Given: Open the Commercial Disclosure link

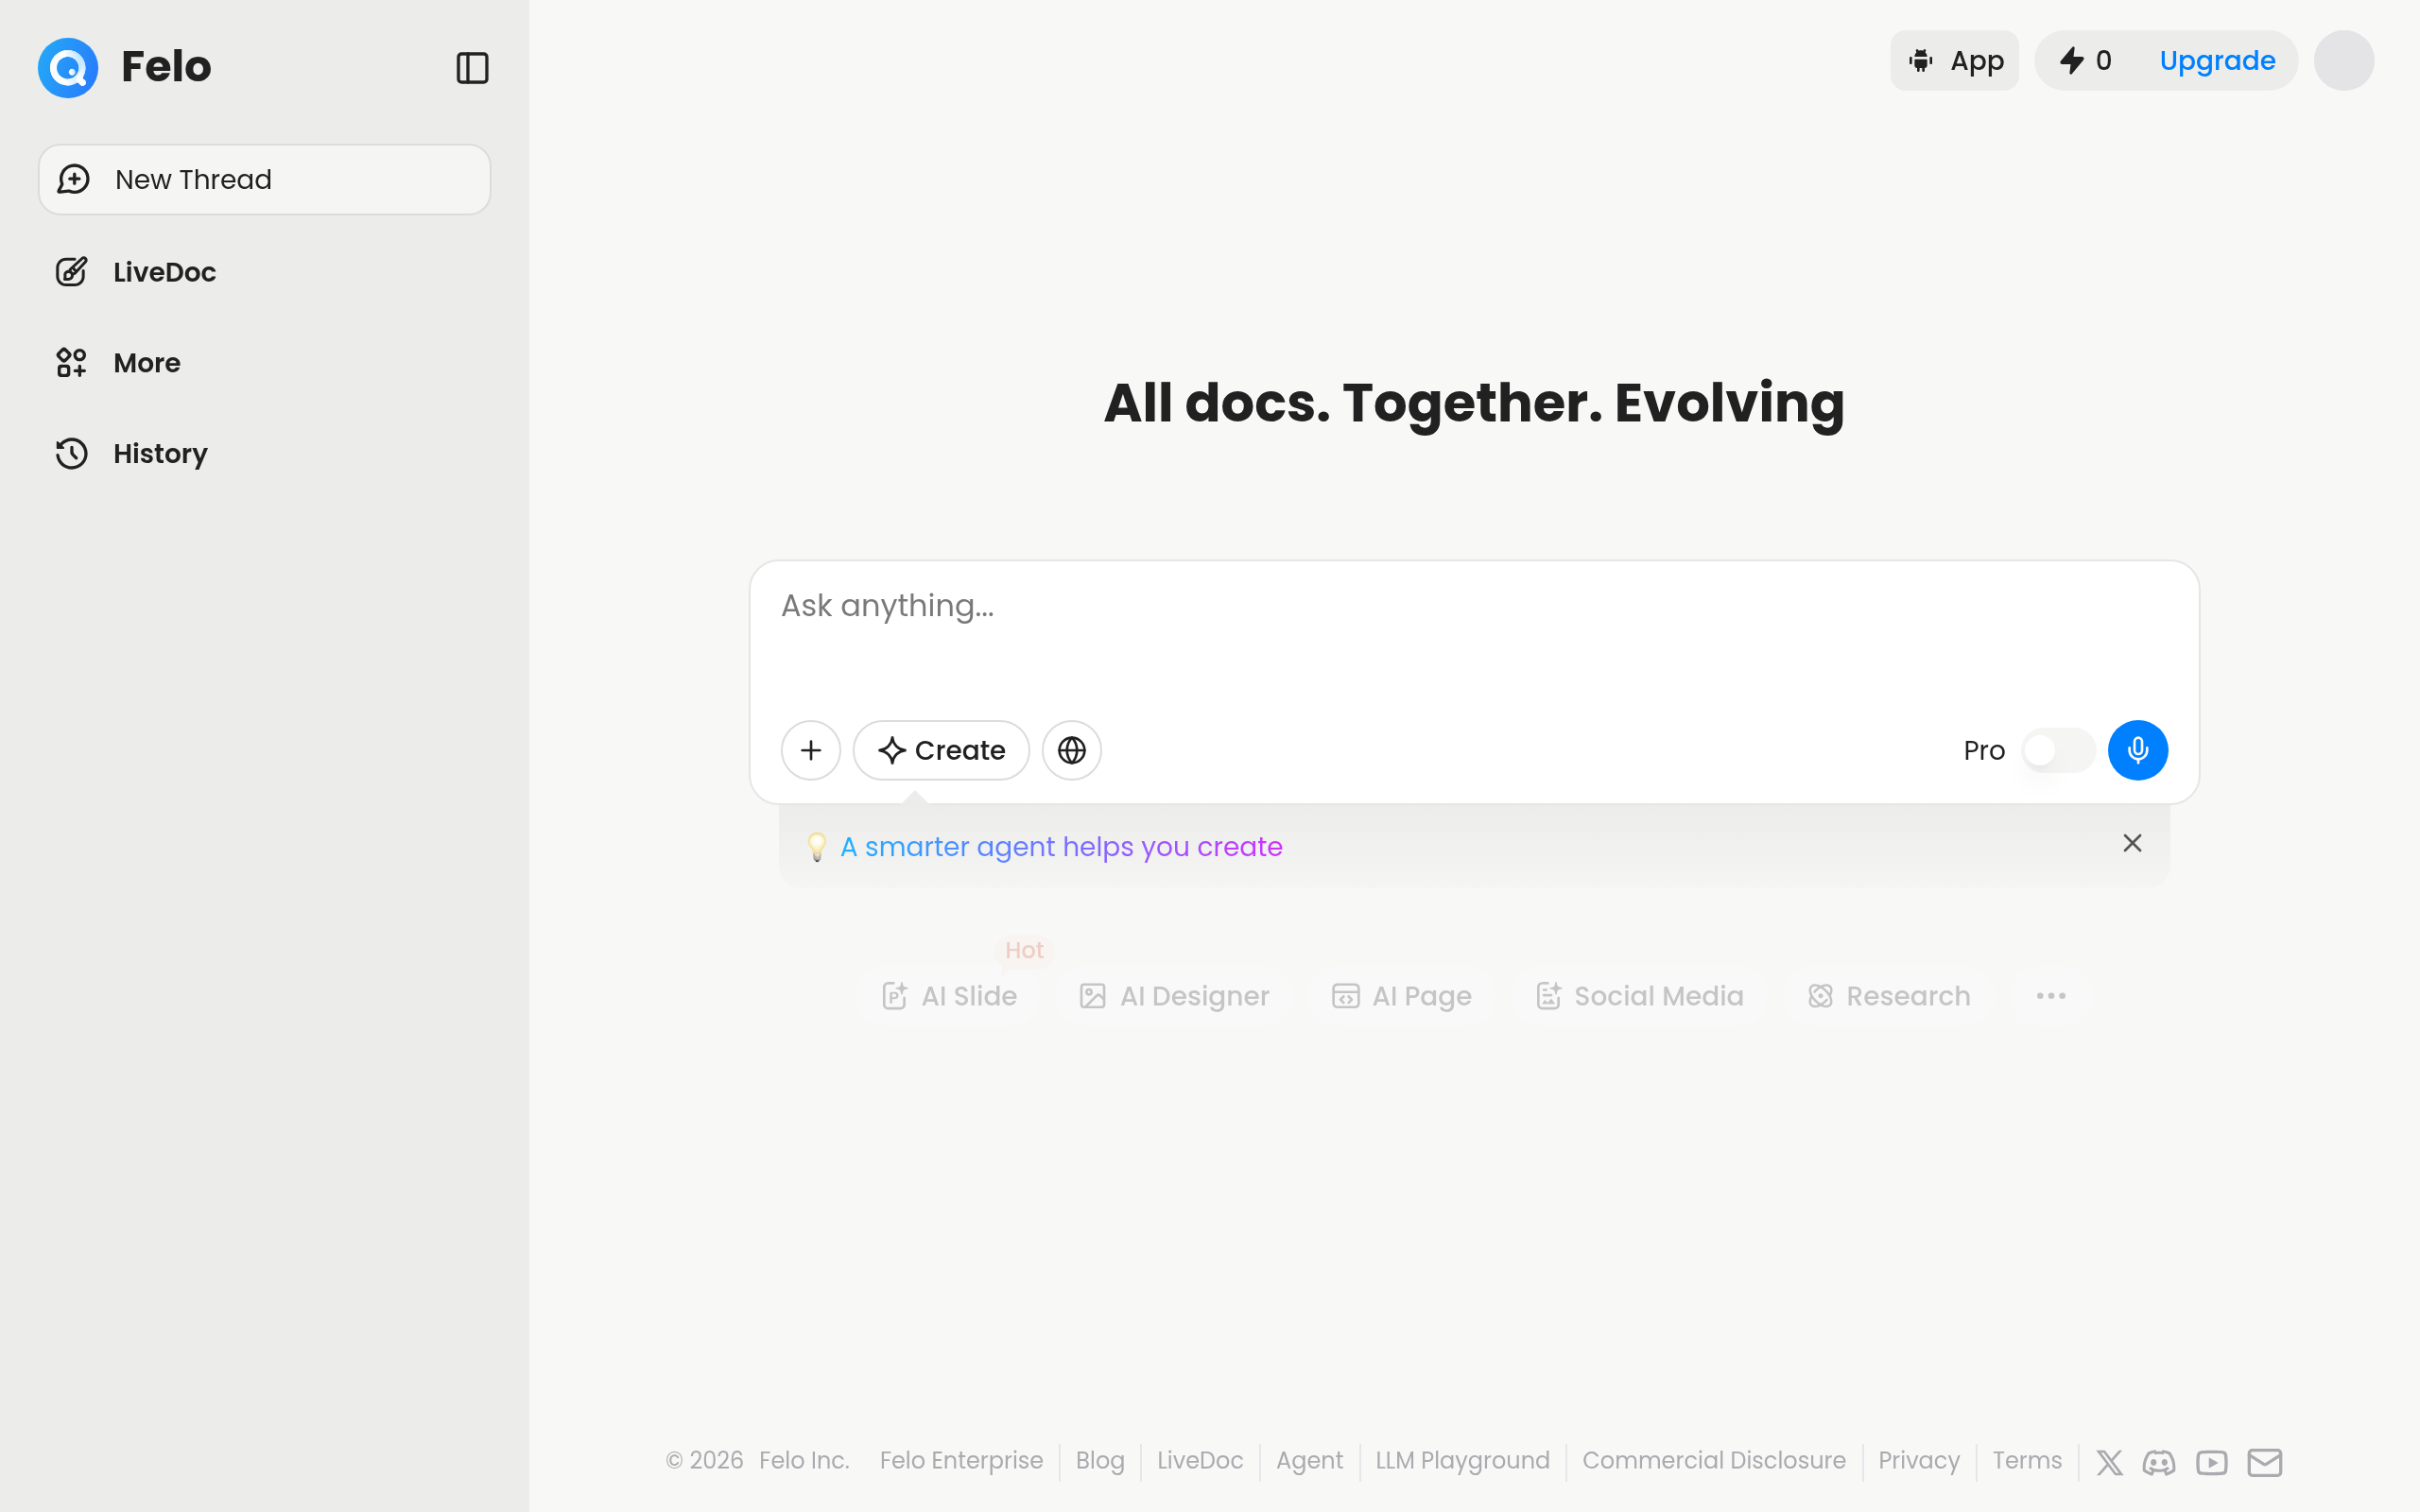Looking at the screenshot, I should pyautogui.click(x=1713, y=1461).
